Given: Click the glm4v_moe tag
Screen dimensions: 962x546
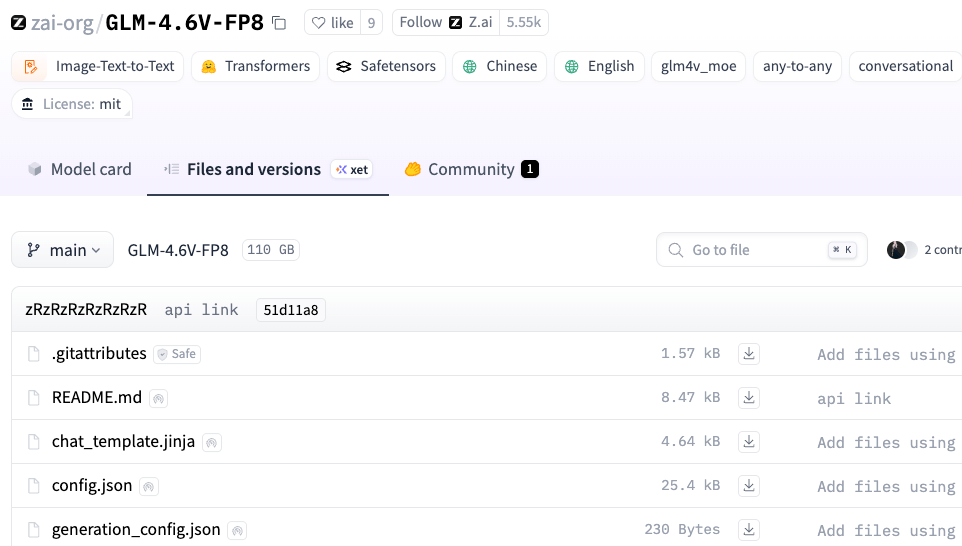Looking at the screenshot, I should click(698, 66).
